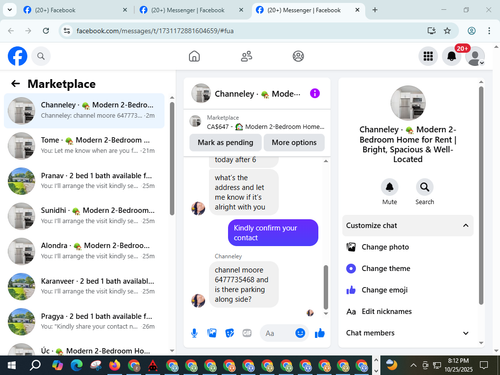Image resolution: width=500 pixels, height=375 pixels.
Task: Type a message in the Aa field
Action: tap(278, 333)
